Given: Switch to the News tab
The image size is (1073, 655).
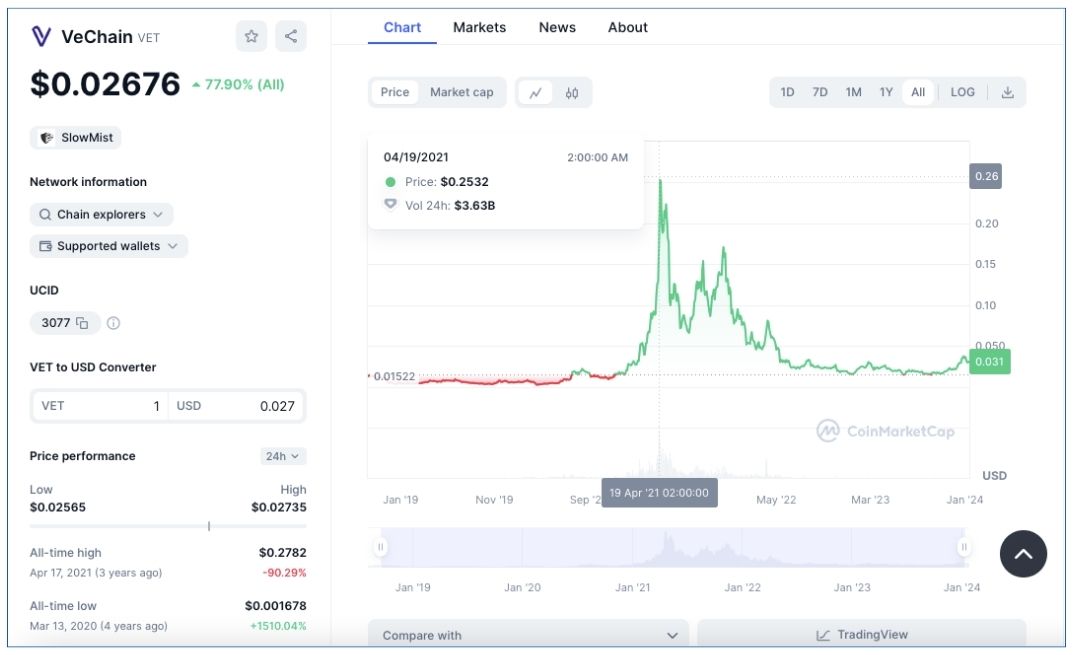Looking at the screenshot, I should (x=557, y=27).
